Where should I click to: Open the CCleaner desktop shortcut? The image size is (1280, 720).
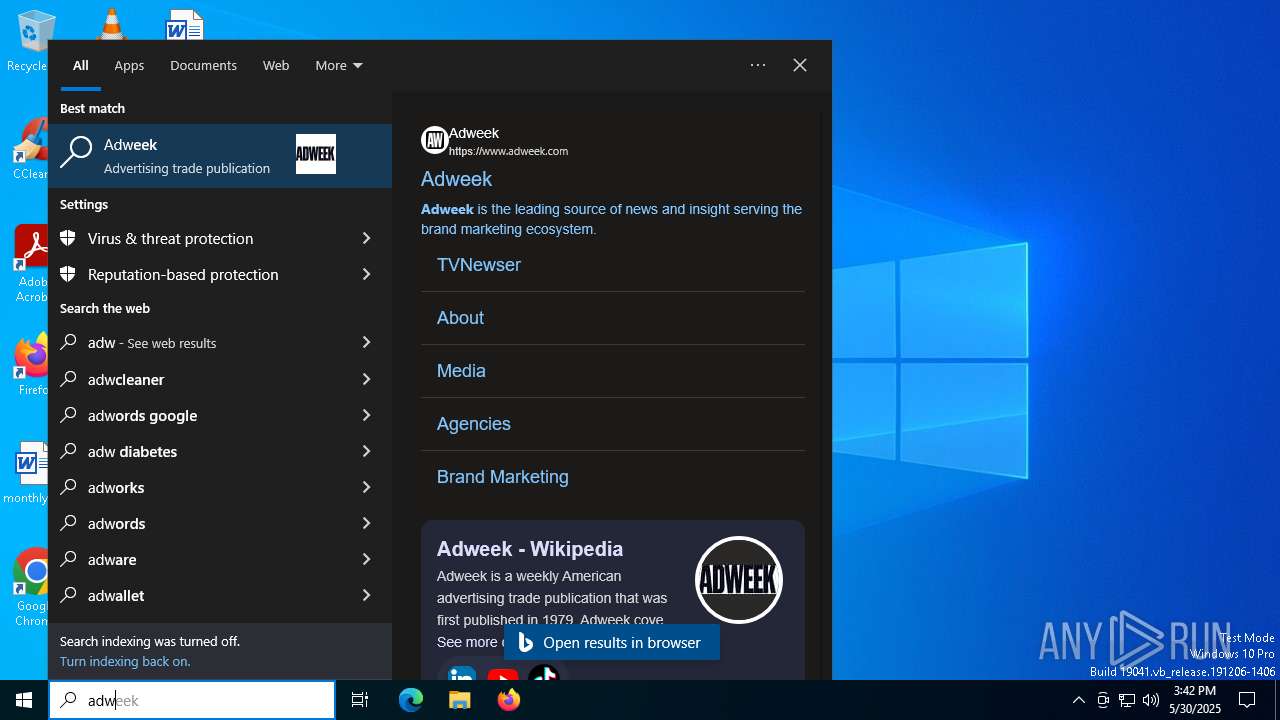(30, 150)
